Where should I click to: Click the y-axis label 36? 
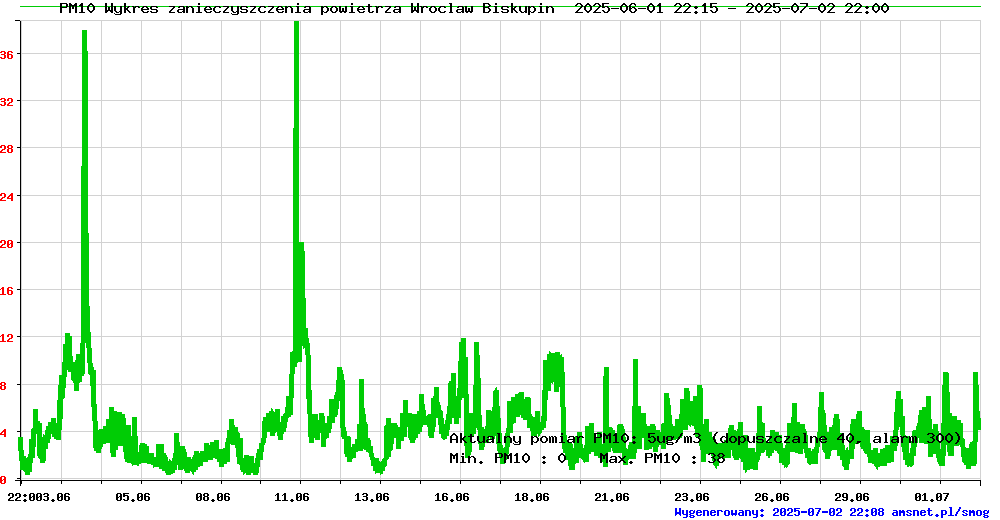pyautogui.click(x=7, y=55)
